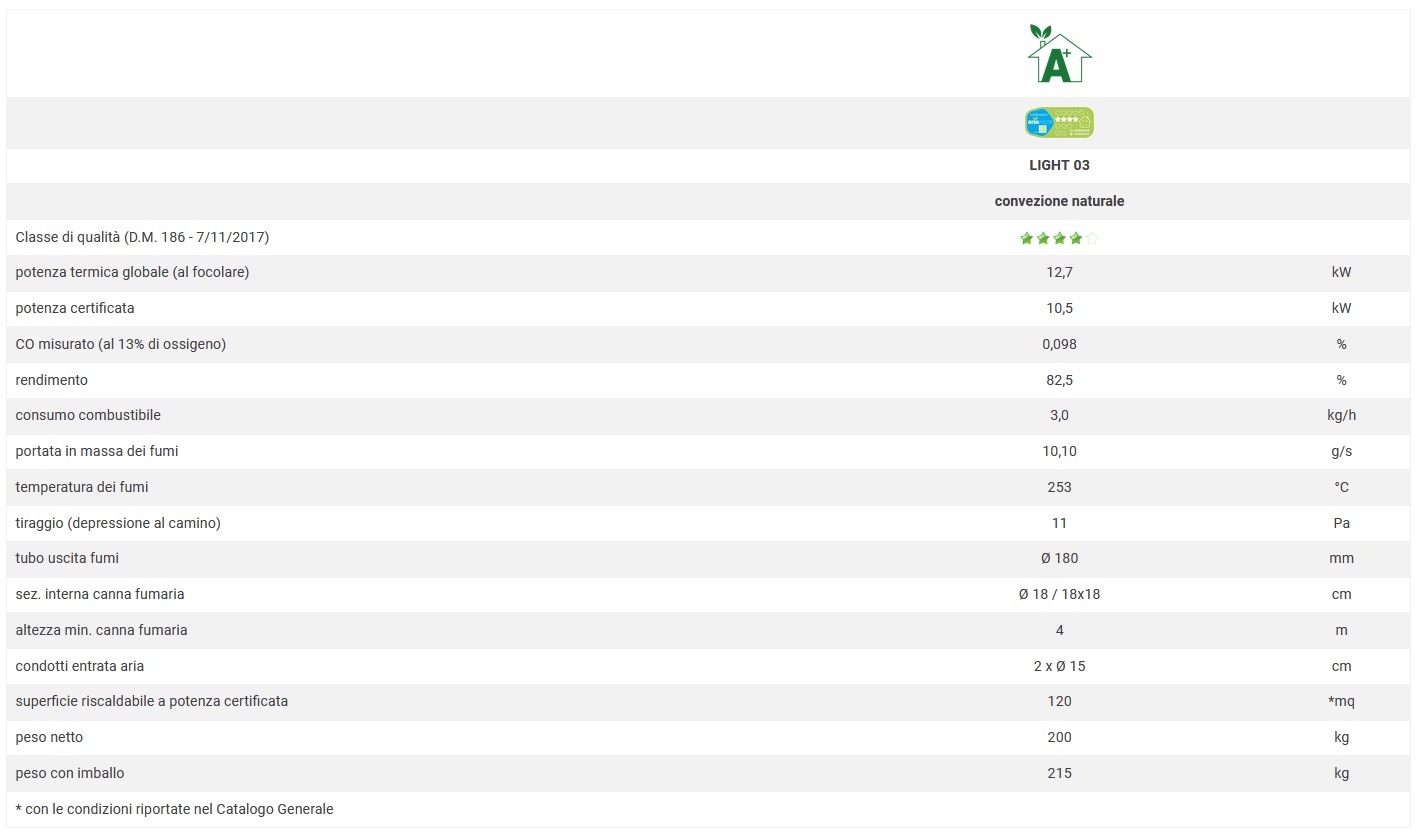Select the Ø 180 smoke outlet value

coord(1059,558)
